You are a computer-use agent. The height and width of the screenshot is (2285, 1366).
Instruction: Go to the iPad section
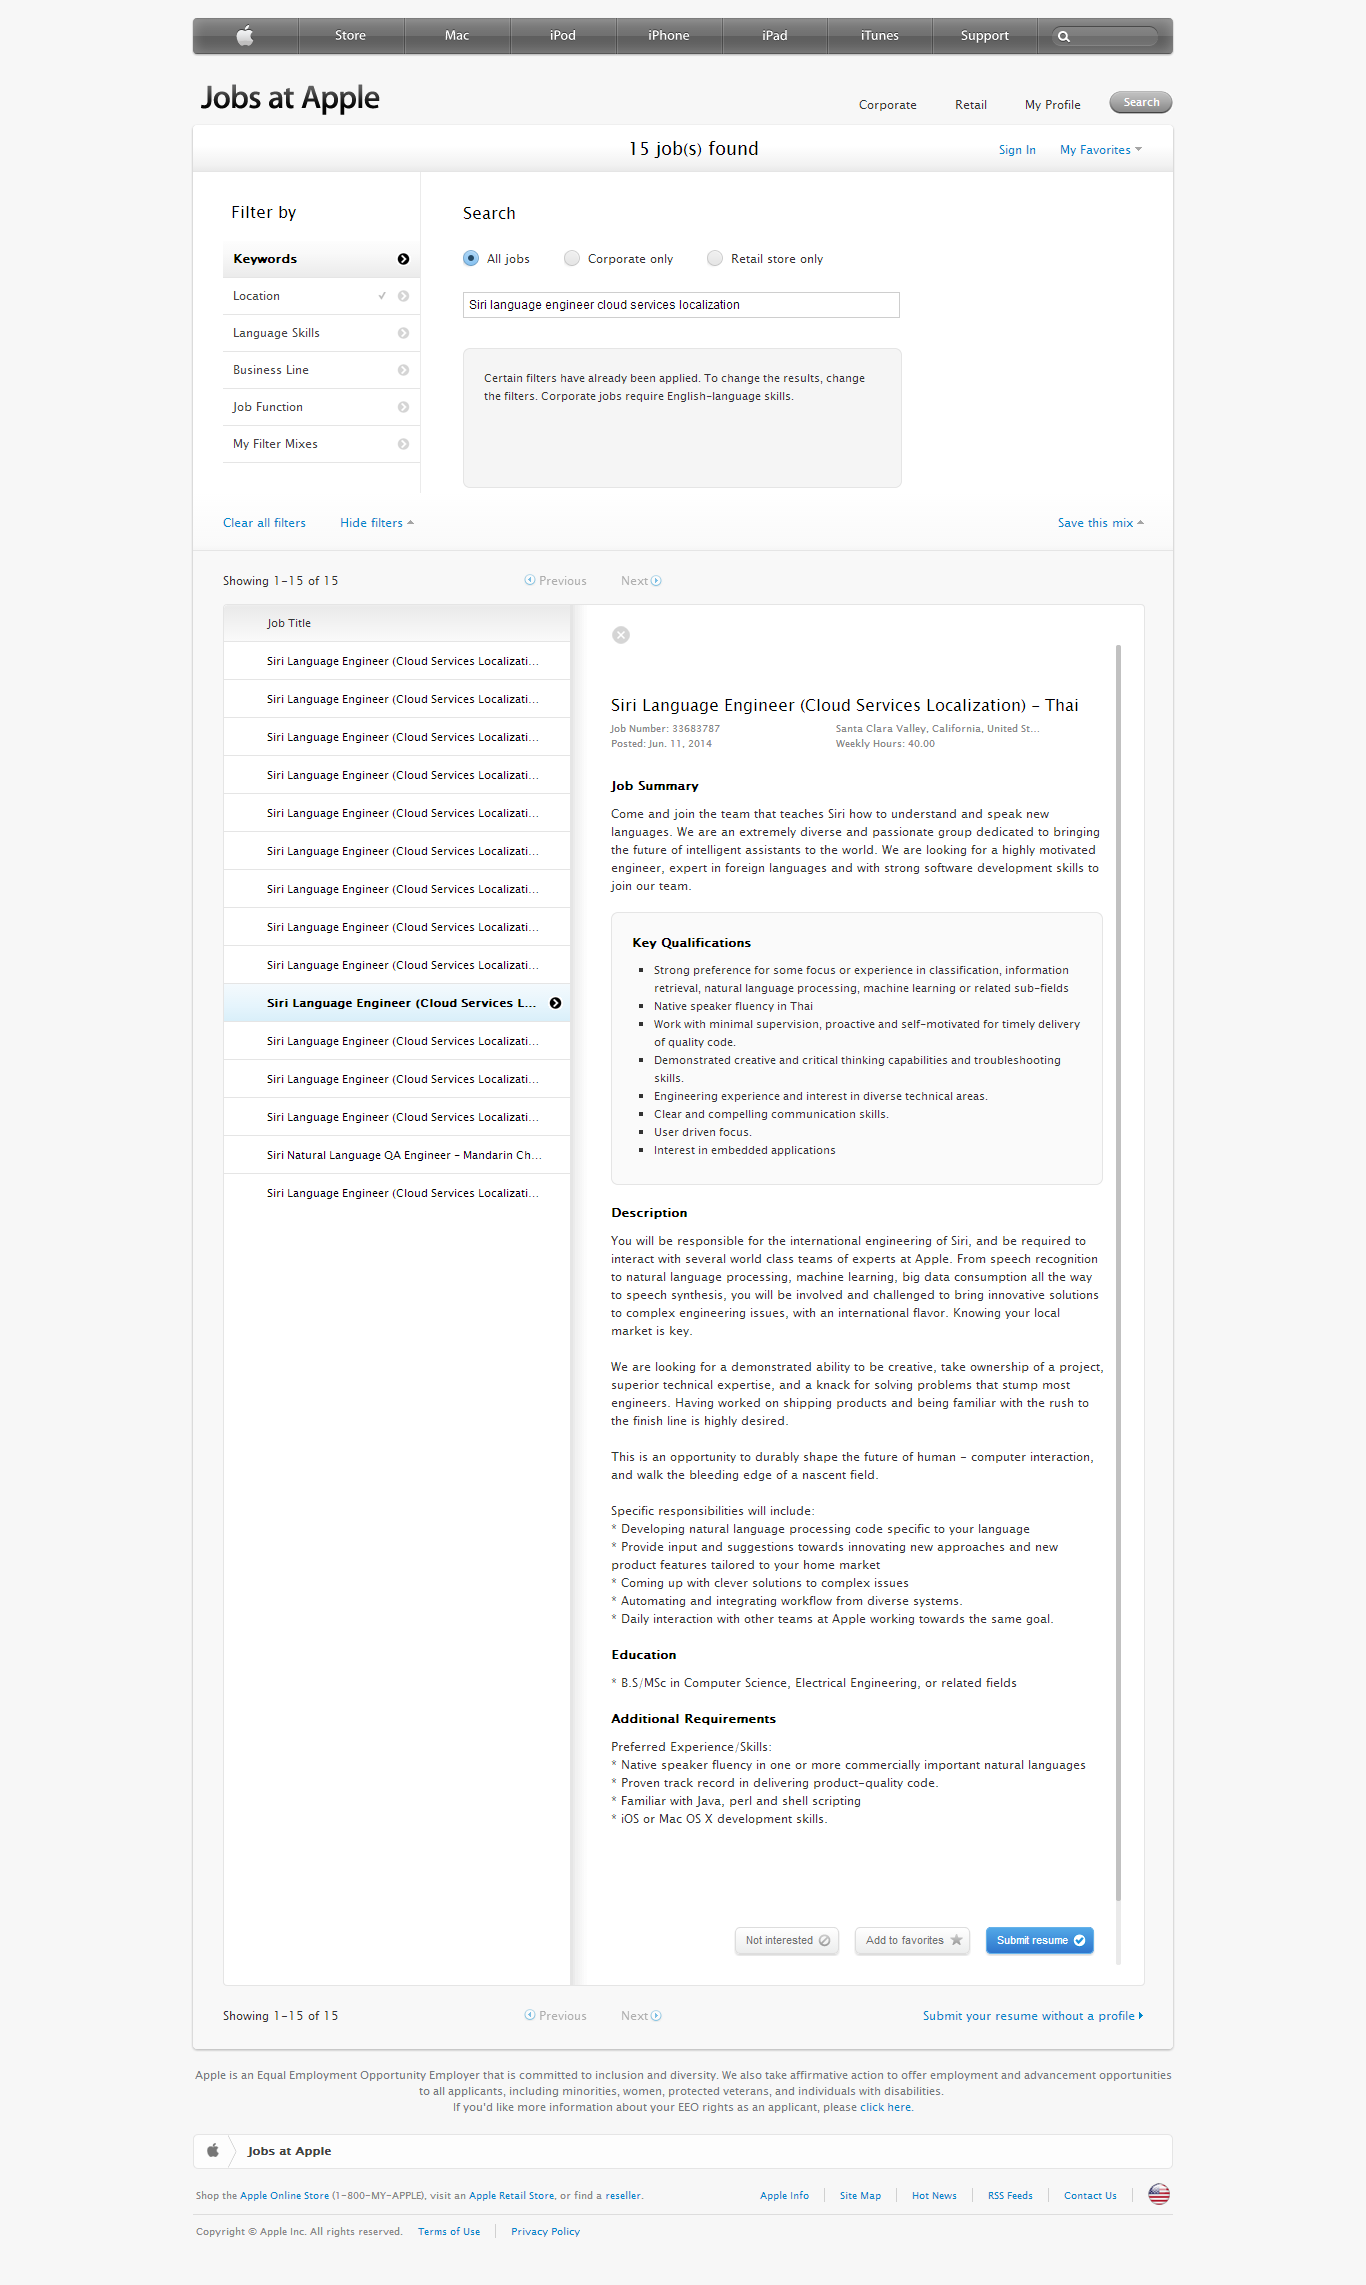tap(775, 36)
